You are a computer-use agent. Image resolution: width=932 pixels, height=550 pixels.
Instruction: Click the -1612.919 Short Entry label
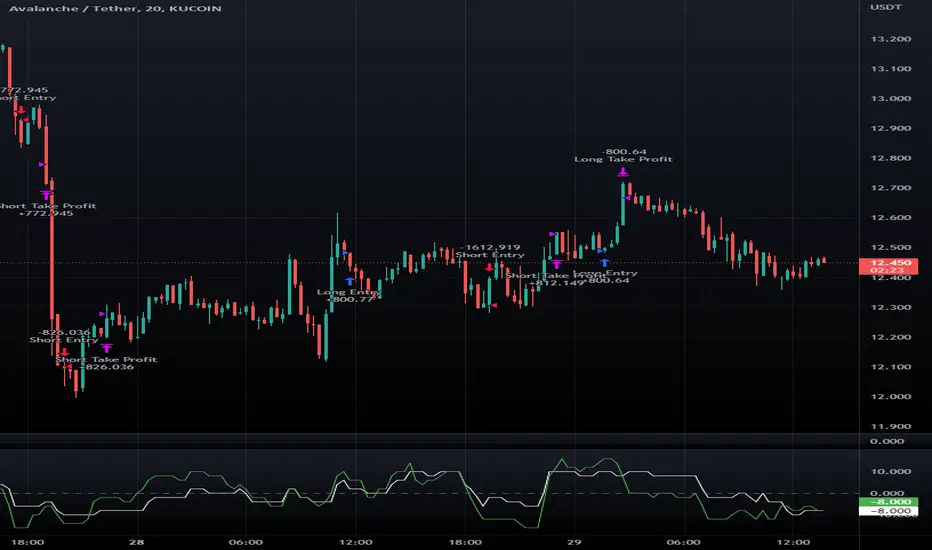[490, 251]
